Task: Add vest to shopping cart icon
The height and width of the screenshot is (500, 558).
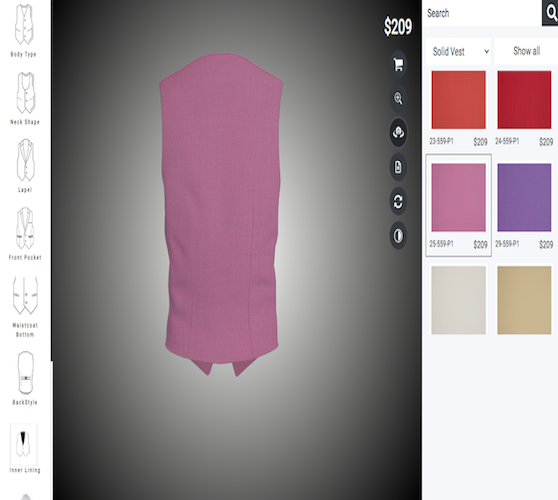Action: tap(398, 64)
